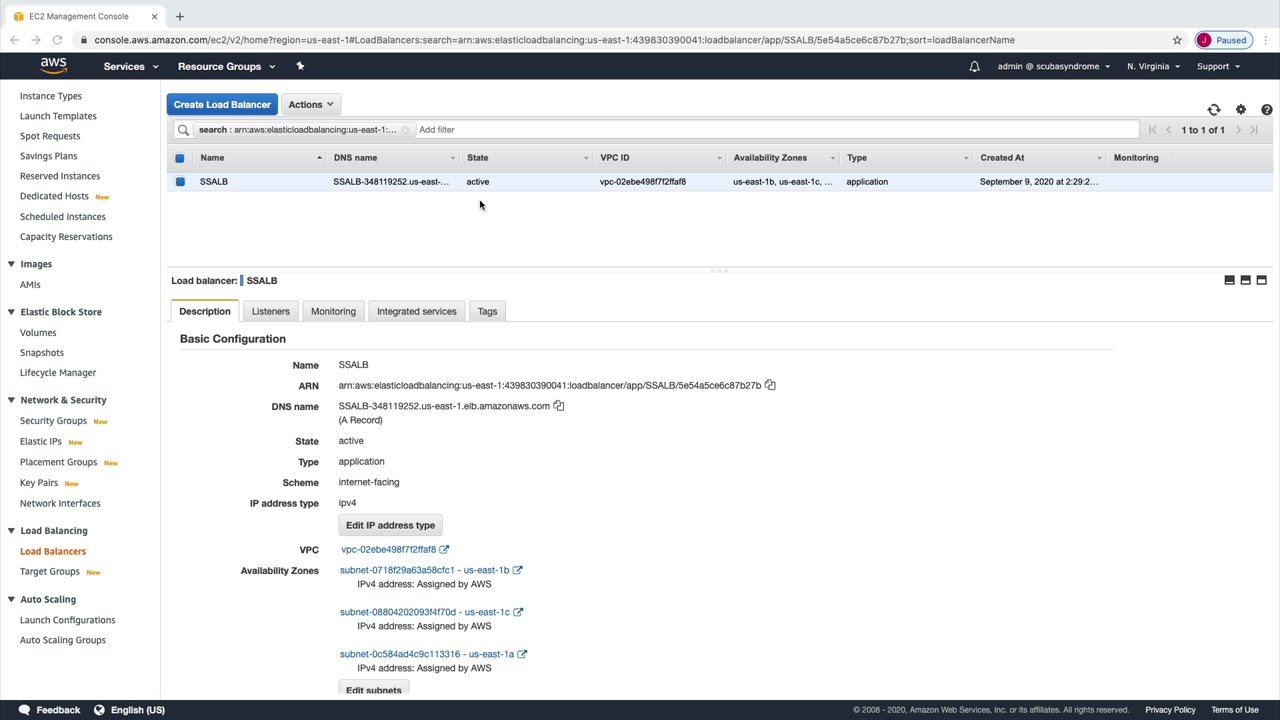Bookmark this page with the star icon
Image resolution: width=1280 pixels, height=720 pixels.
click(x=1177, y=40)
